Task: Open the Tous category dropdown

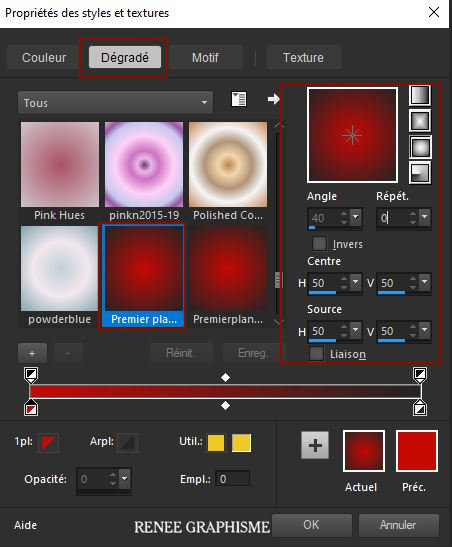Action: [115, 103]
